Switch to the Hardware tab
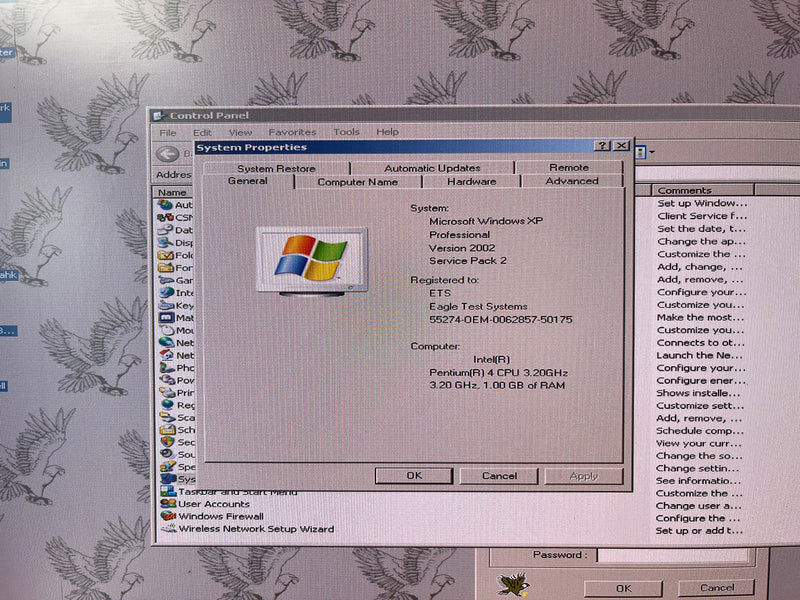The width and height of the screenshot is (800, 600). click(x=471, y=182)
